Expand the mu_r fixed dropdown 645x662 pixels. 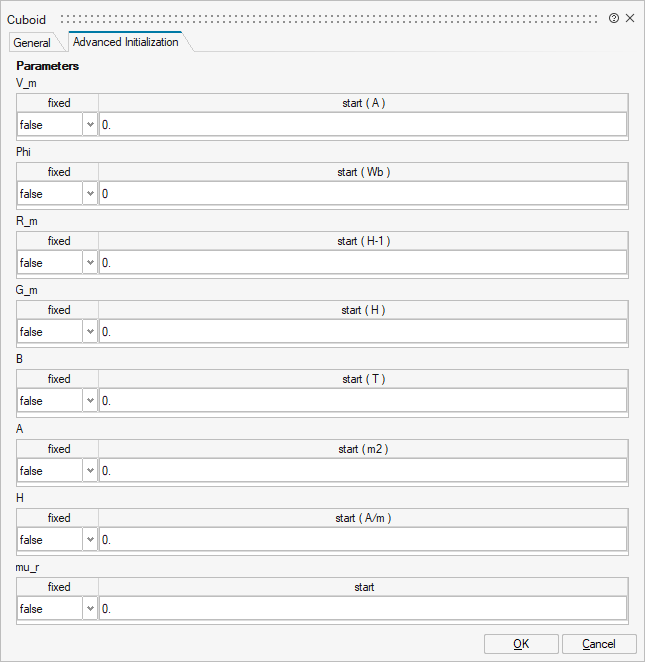pyautogui.click(x=90, y=609)
